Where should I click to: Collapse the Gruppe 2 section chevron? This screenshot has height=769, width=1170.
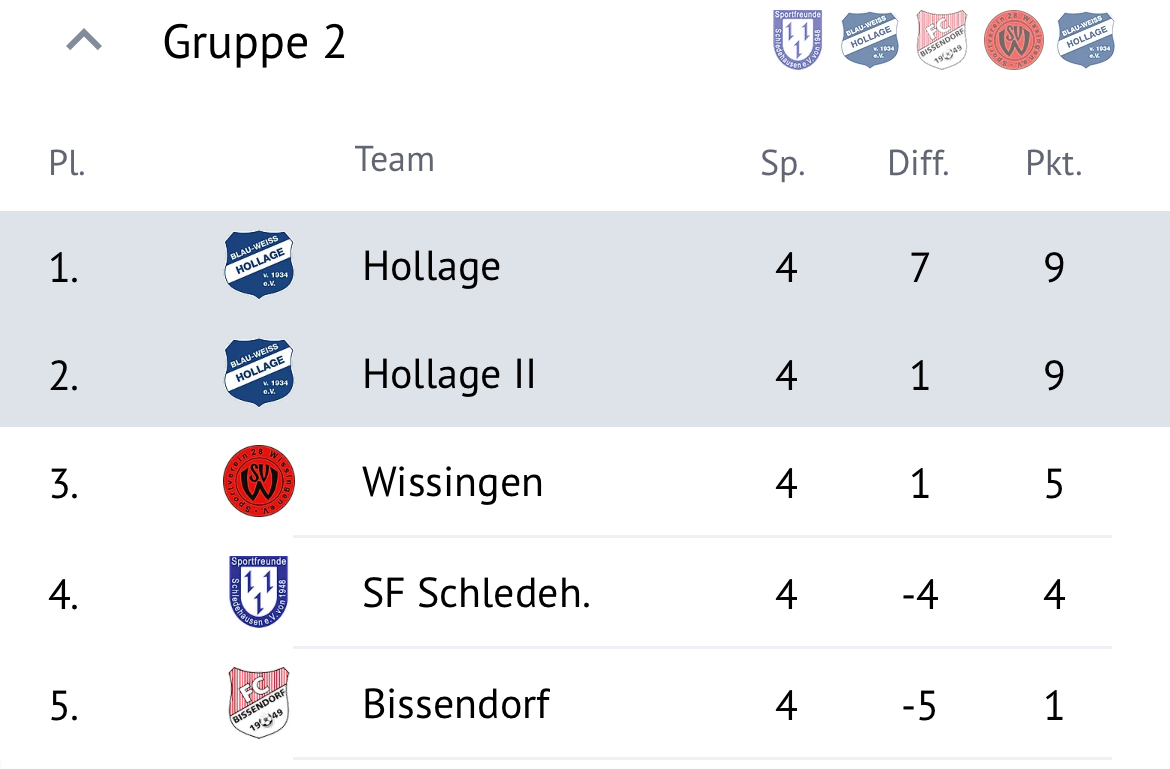(x=84, y=40)
